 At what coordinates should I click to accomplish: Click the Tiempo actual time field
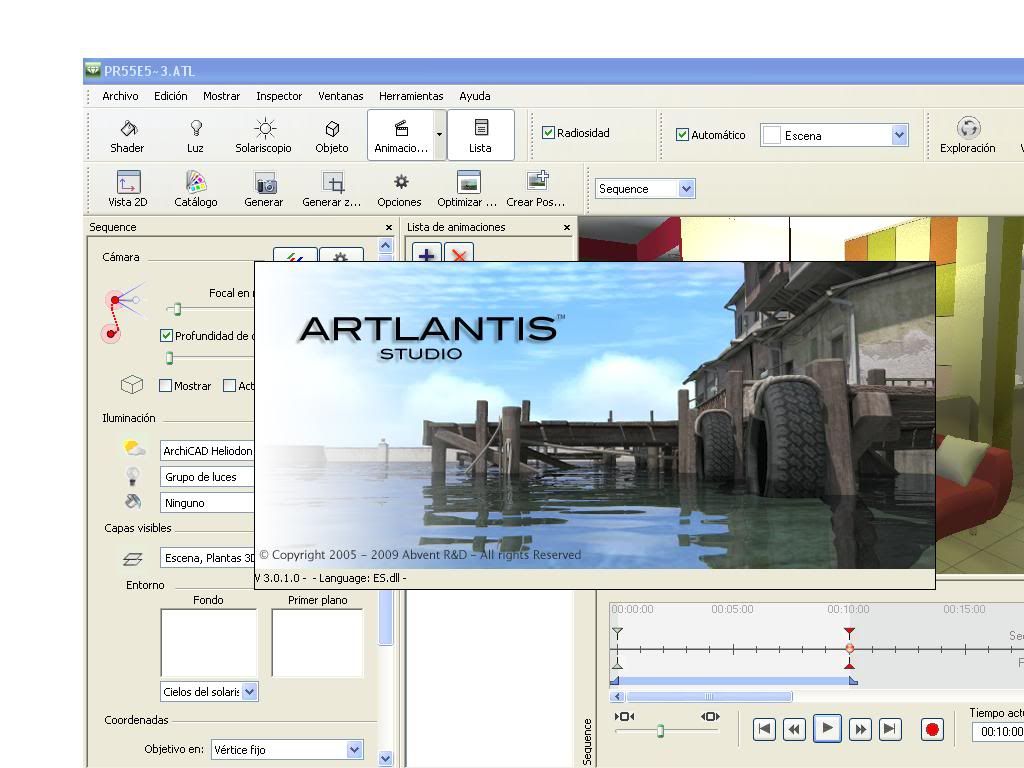coord(997,732)
